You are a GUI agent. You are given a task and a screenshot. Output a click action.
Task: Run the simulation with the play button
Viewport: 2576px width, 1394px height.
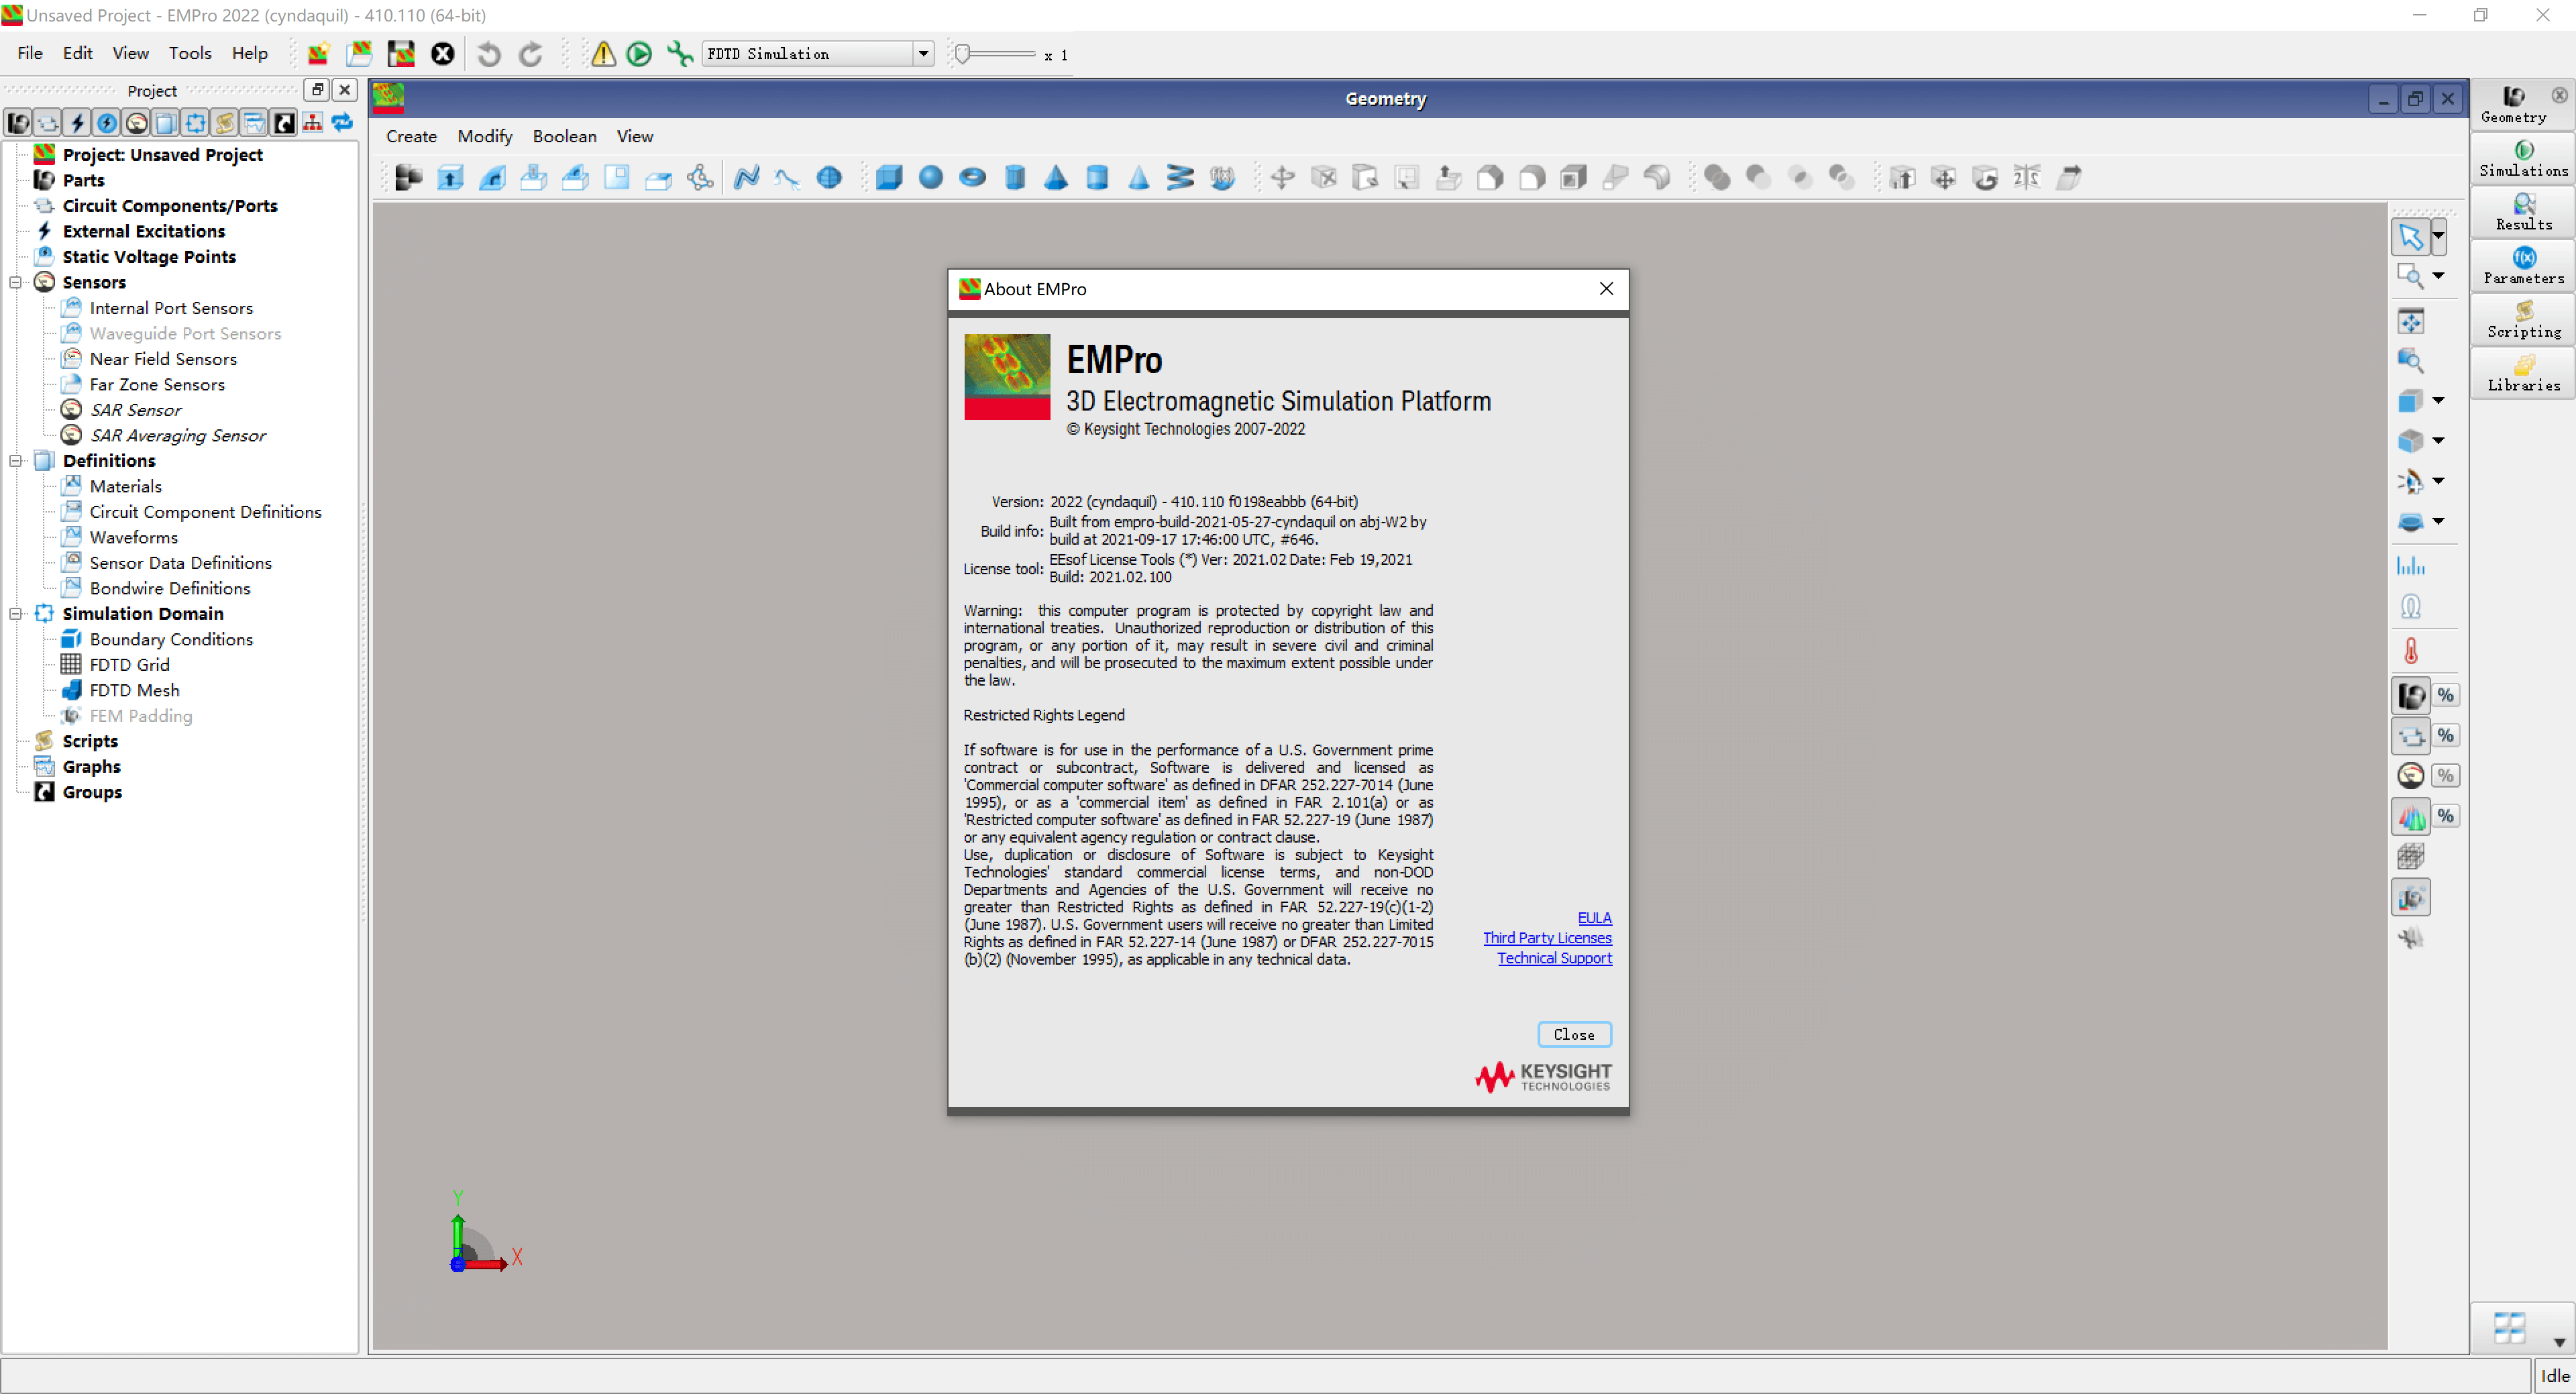click(x=639, y=54)
